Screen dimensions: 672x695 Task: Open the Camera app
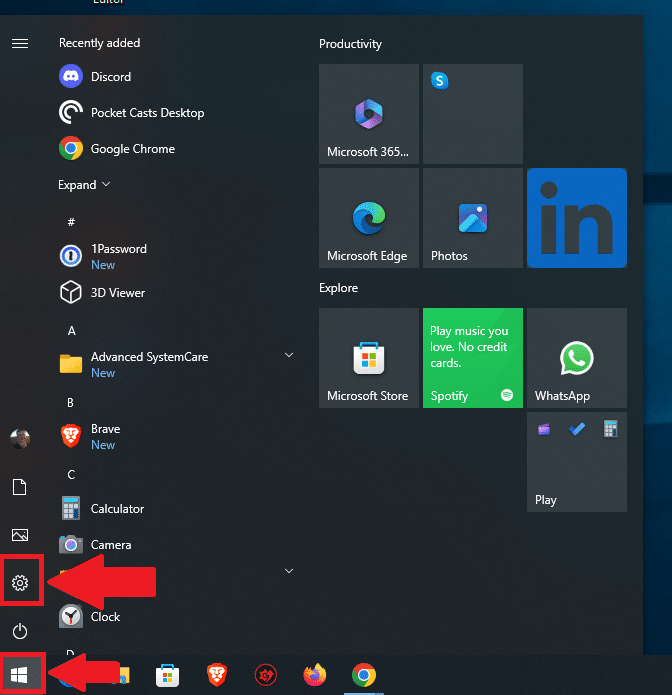pyautogui.click(x=95, y=544)
